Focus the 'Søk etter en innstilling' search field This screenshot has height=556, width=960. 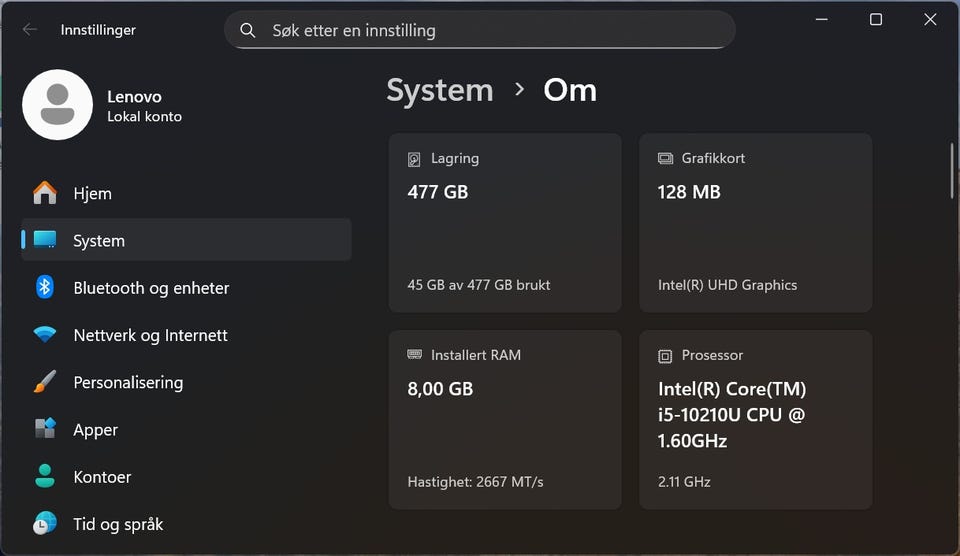click(490, 30)
